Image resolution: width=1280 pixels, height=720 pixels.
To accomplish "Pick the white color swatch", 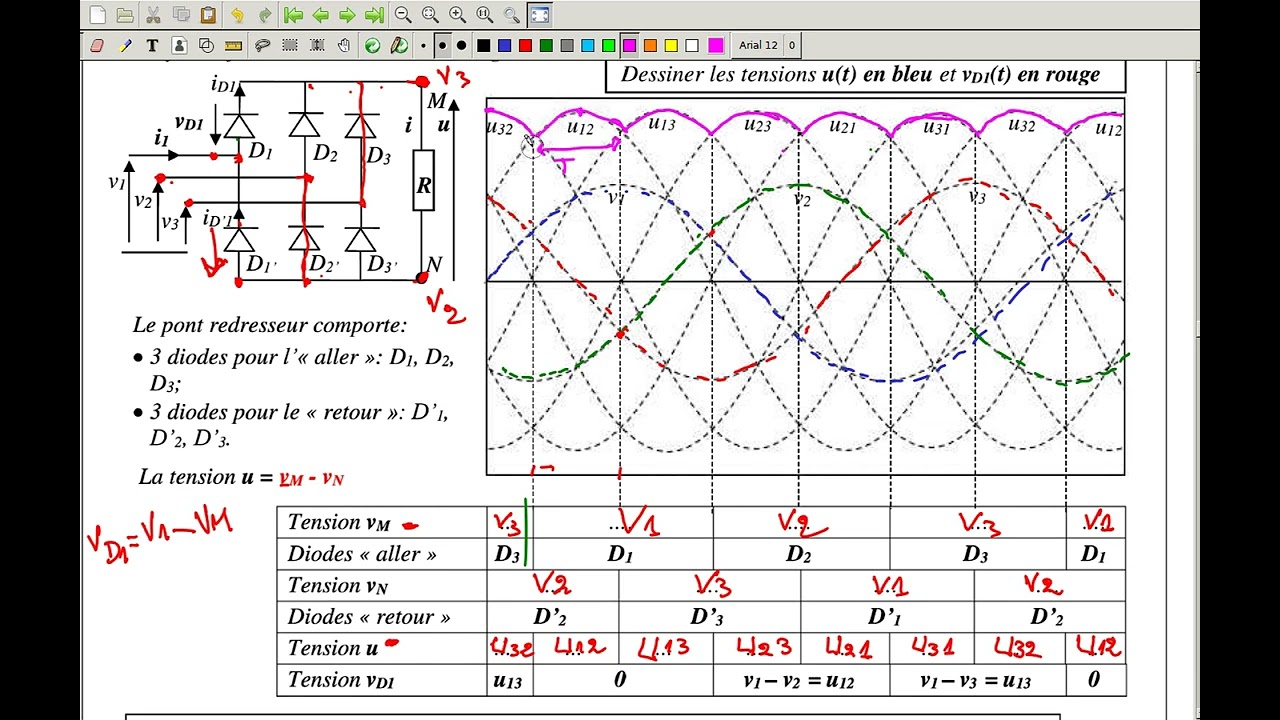I will (692, 45).
